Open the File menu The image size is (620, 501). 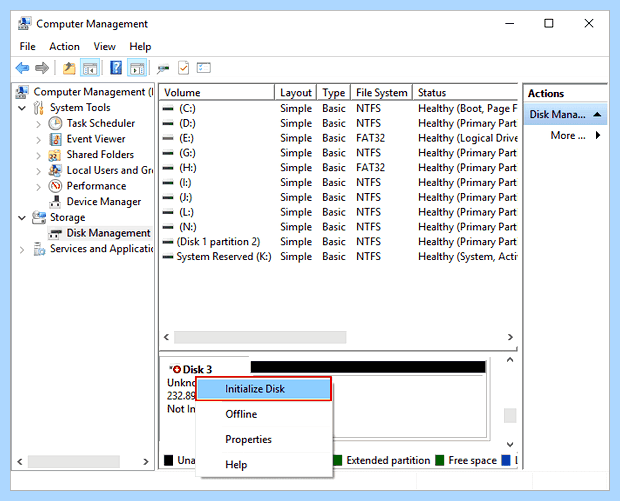click(27, 47)
